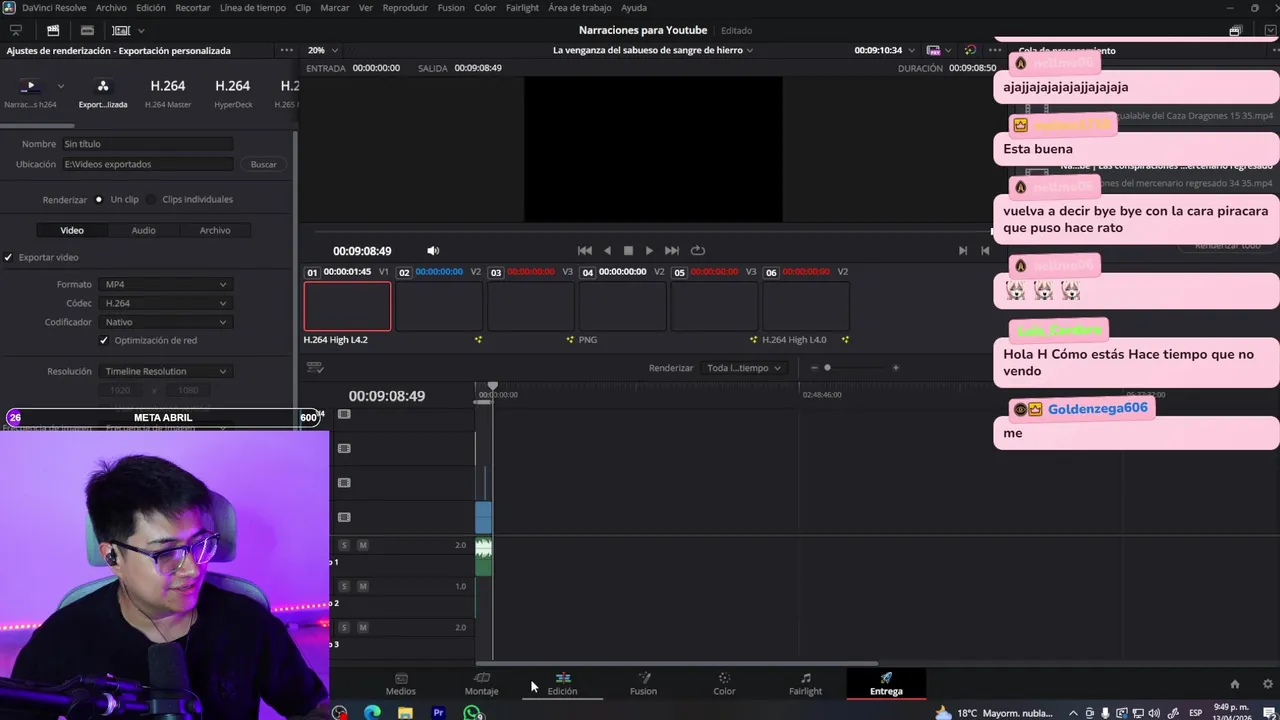Click the horizontal timeline scrollbar

point(676,663)
